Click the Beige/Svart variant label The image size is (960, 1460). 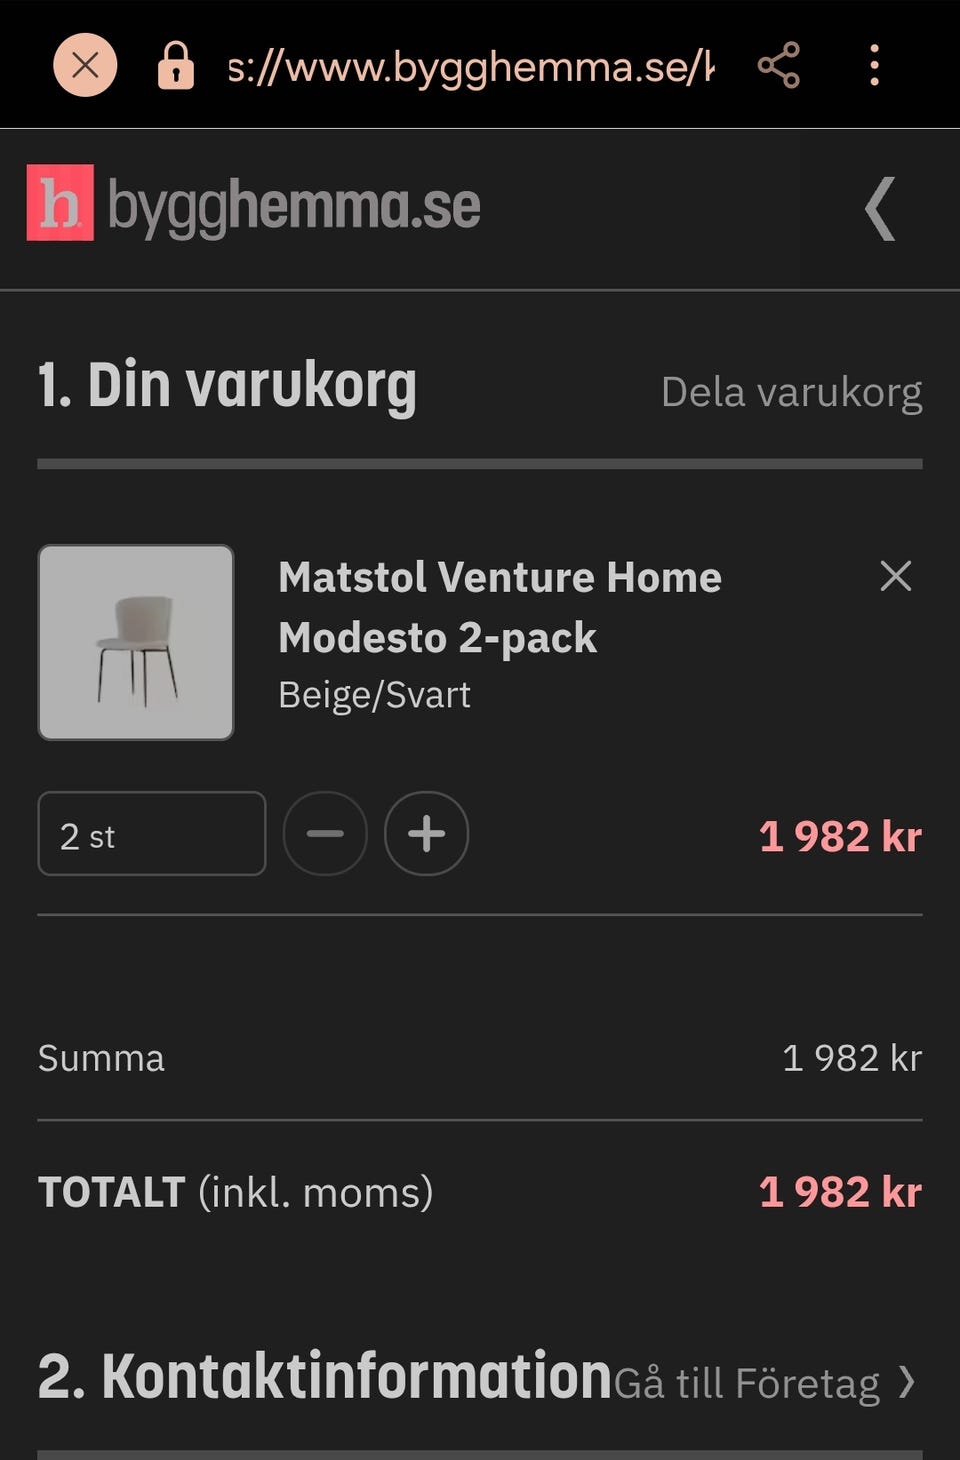374,695
